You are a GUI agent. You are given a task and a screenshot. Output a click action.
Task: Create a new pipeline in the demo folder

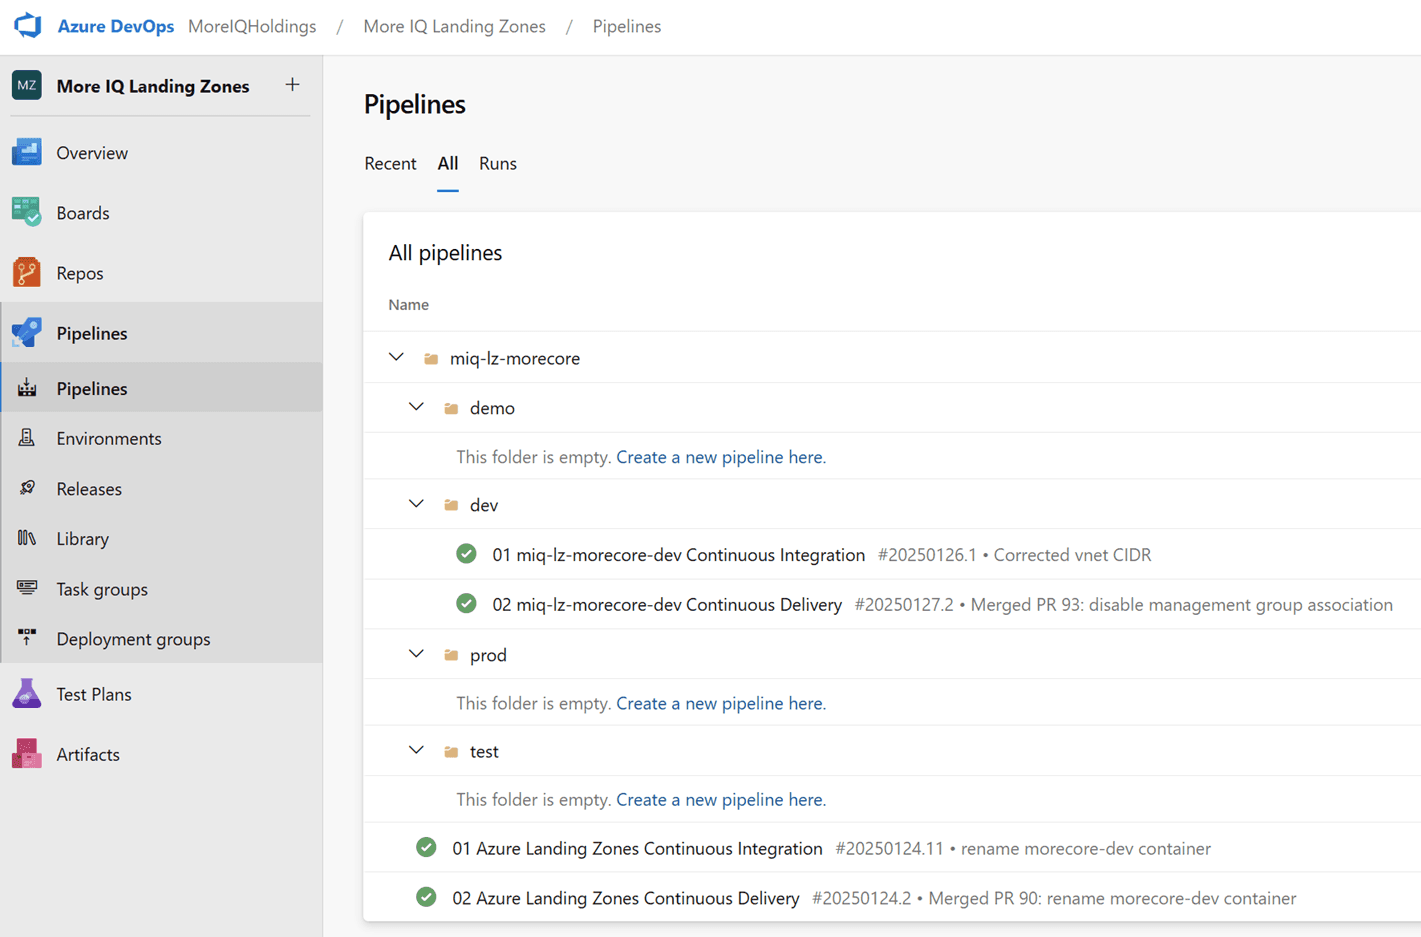pos(720,456)
